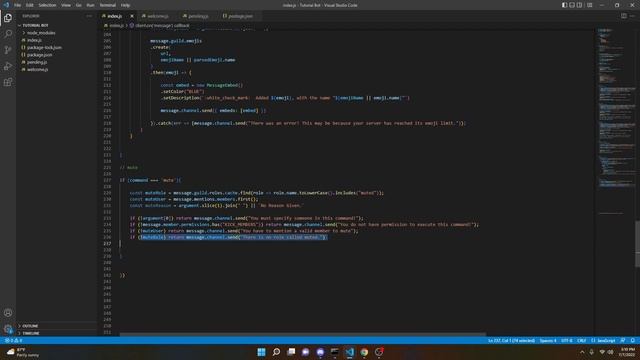Click the editor vertical scrollbar thumb

638,244
